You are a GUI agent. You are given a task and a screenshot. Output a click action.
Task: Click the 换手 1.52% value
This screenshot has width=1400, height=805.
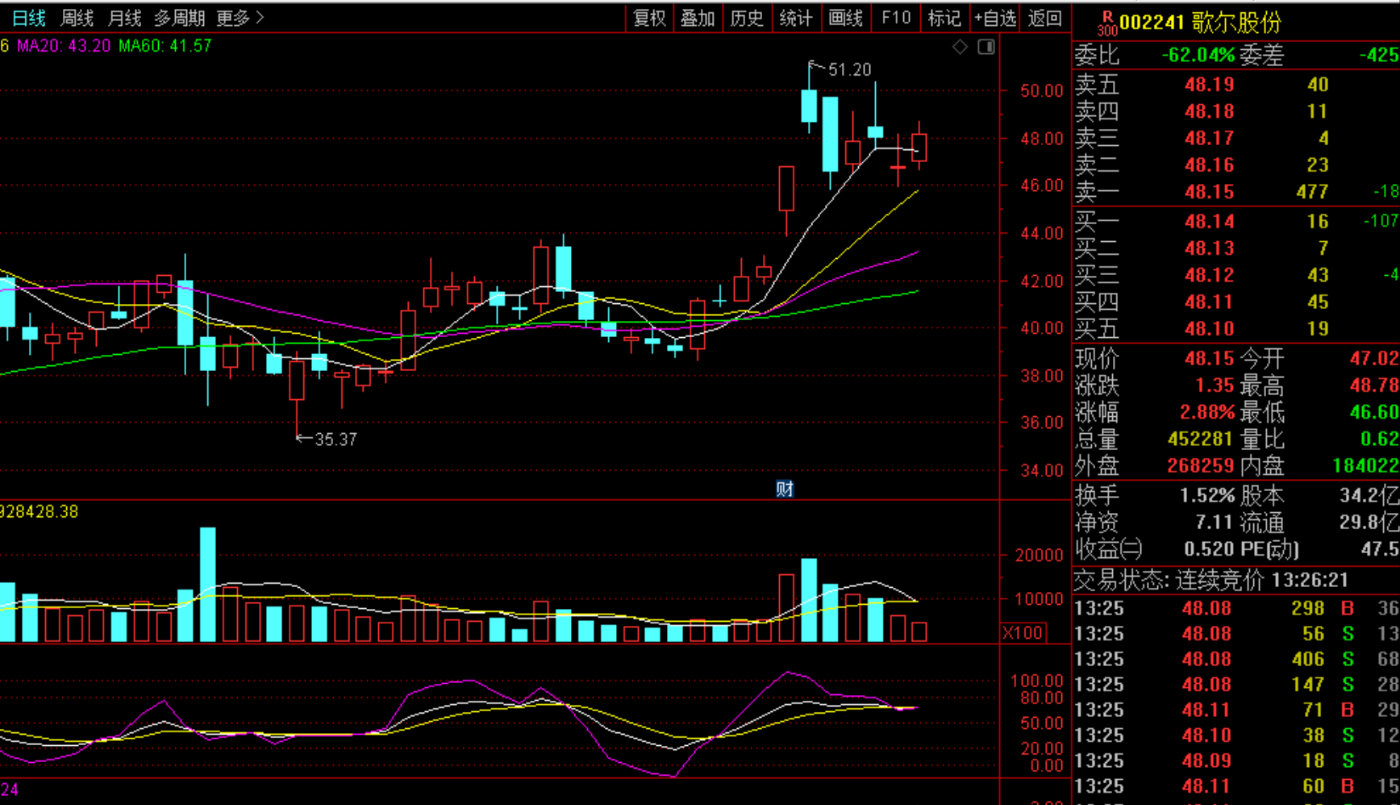(x=1207, y=496)
